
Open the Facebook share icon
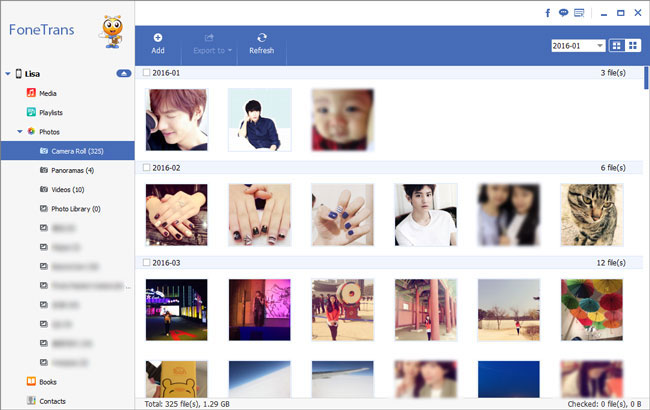pos(548,13)
